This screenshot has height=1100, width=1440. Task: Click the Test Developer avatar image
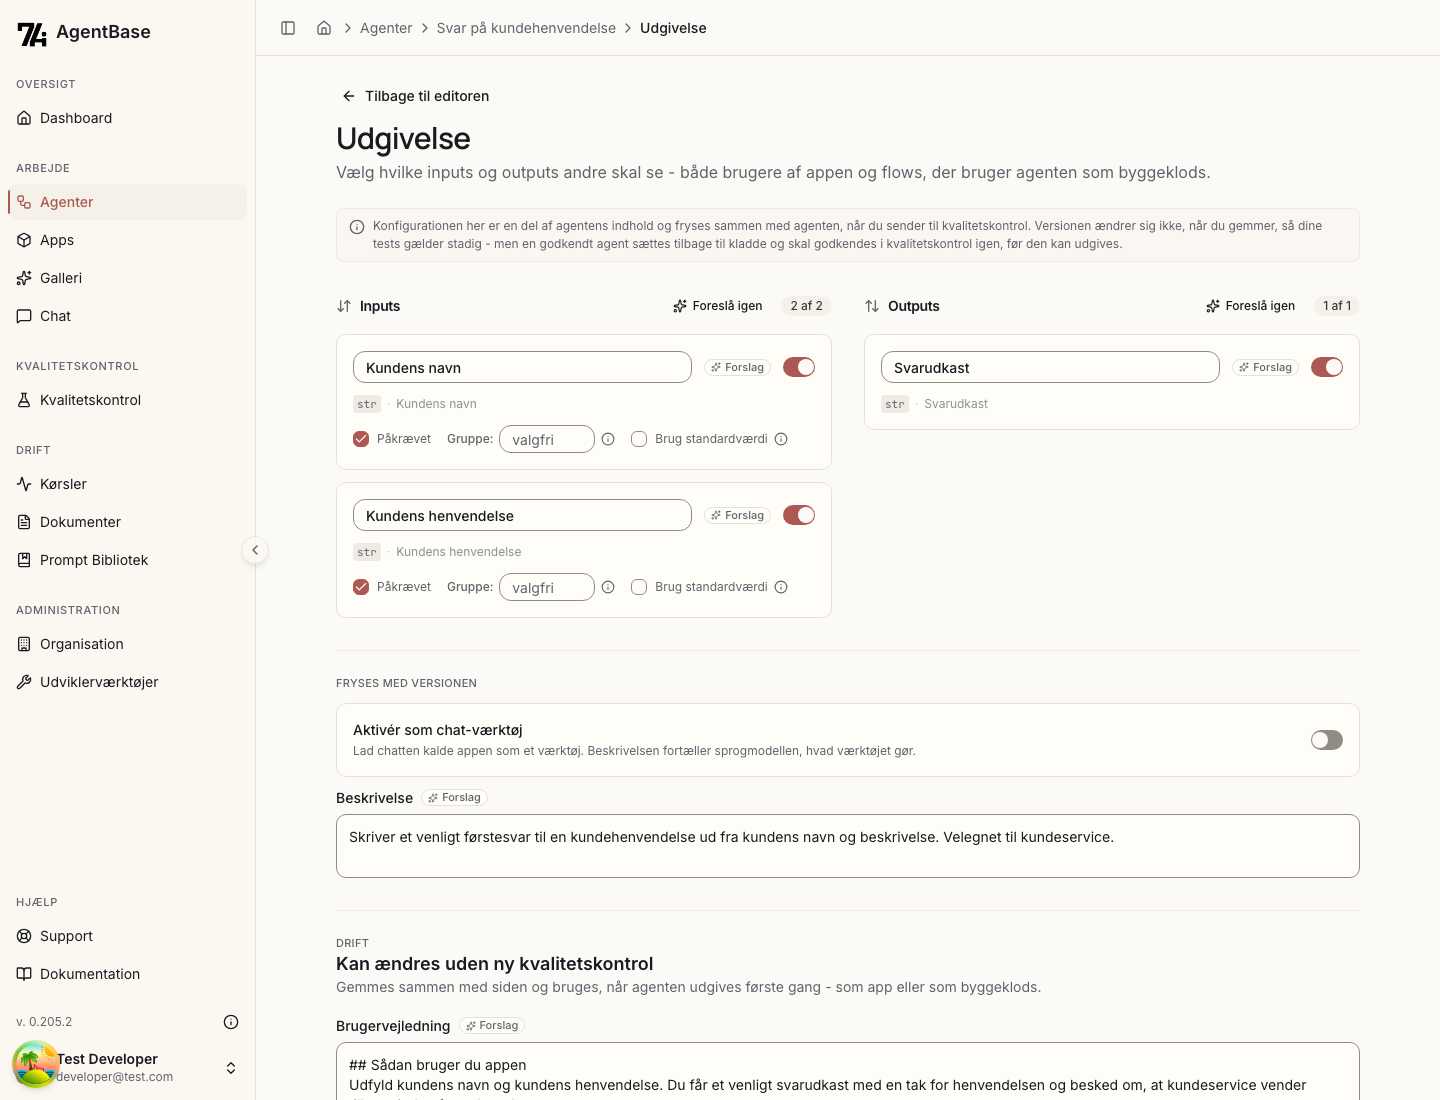coord(36,1064)
